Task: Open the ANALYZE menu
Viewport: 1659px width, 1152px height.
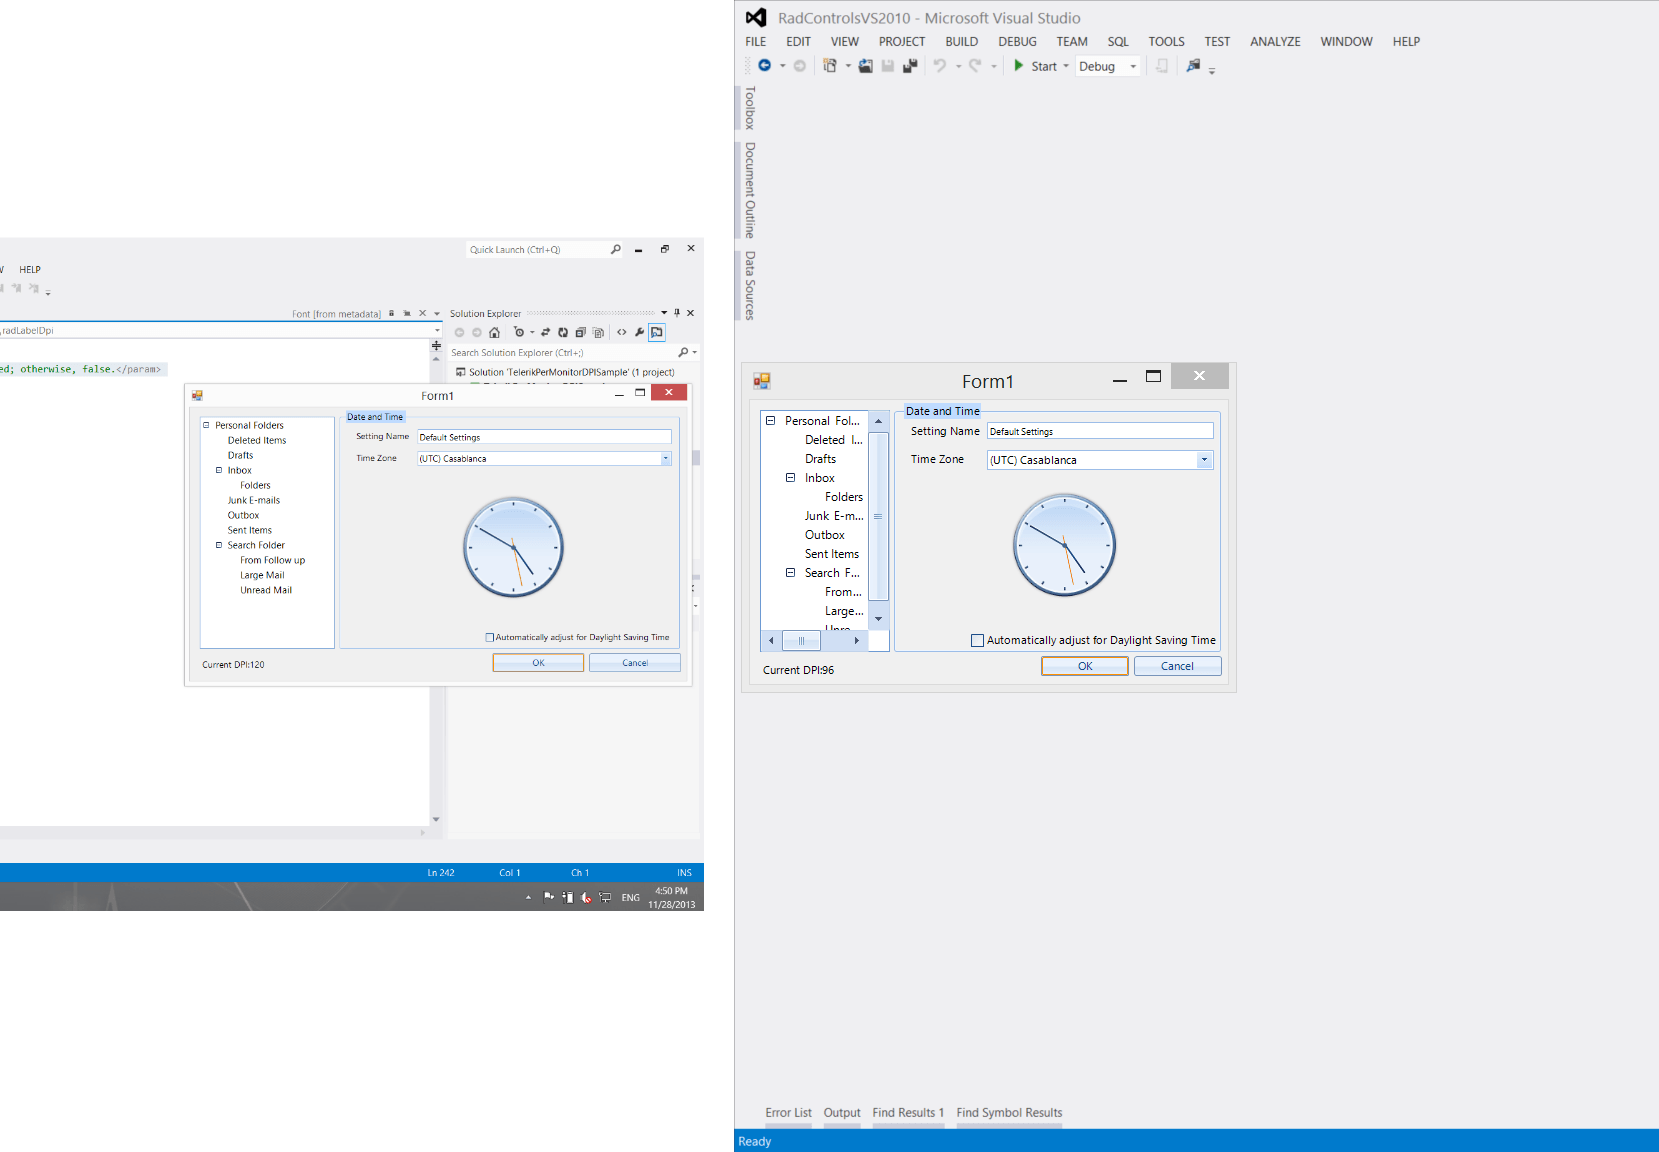Action: 1275,42
